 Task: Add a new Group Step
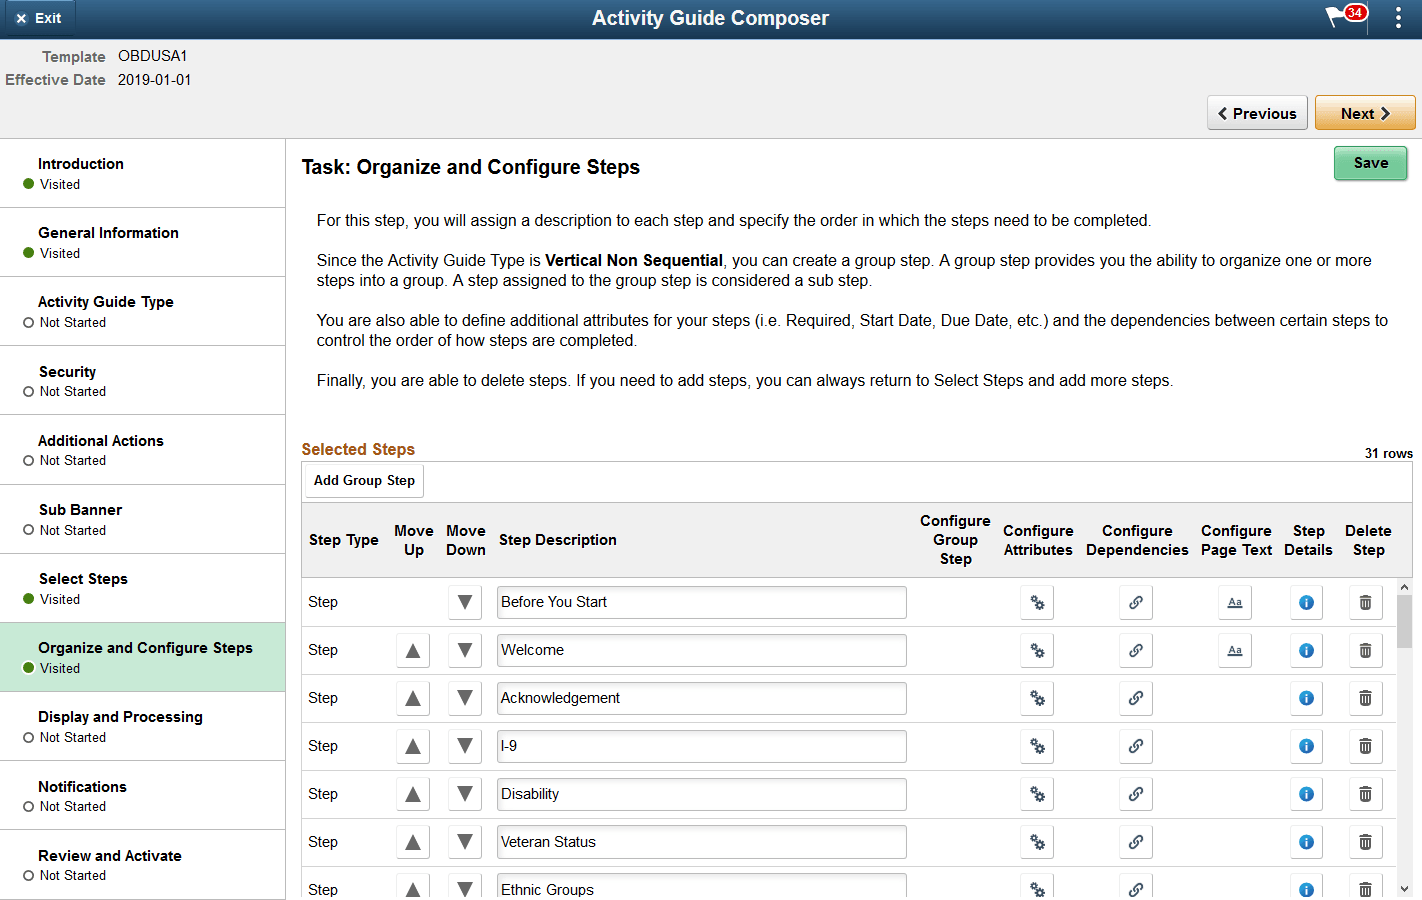coord(363,480)
